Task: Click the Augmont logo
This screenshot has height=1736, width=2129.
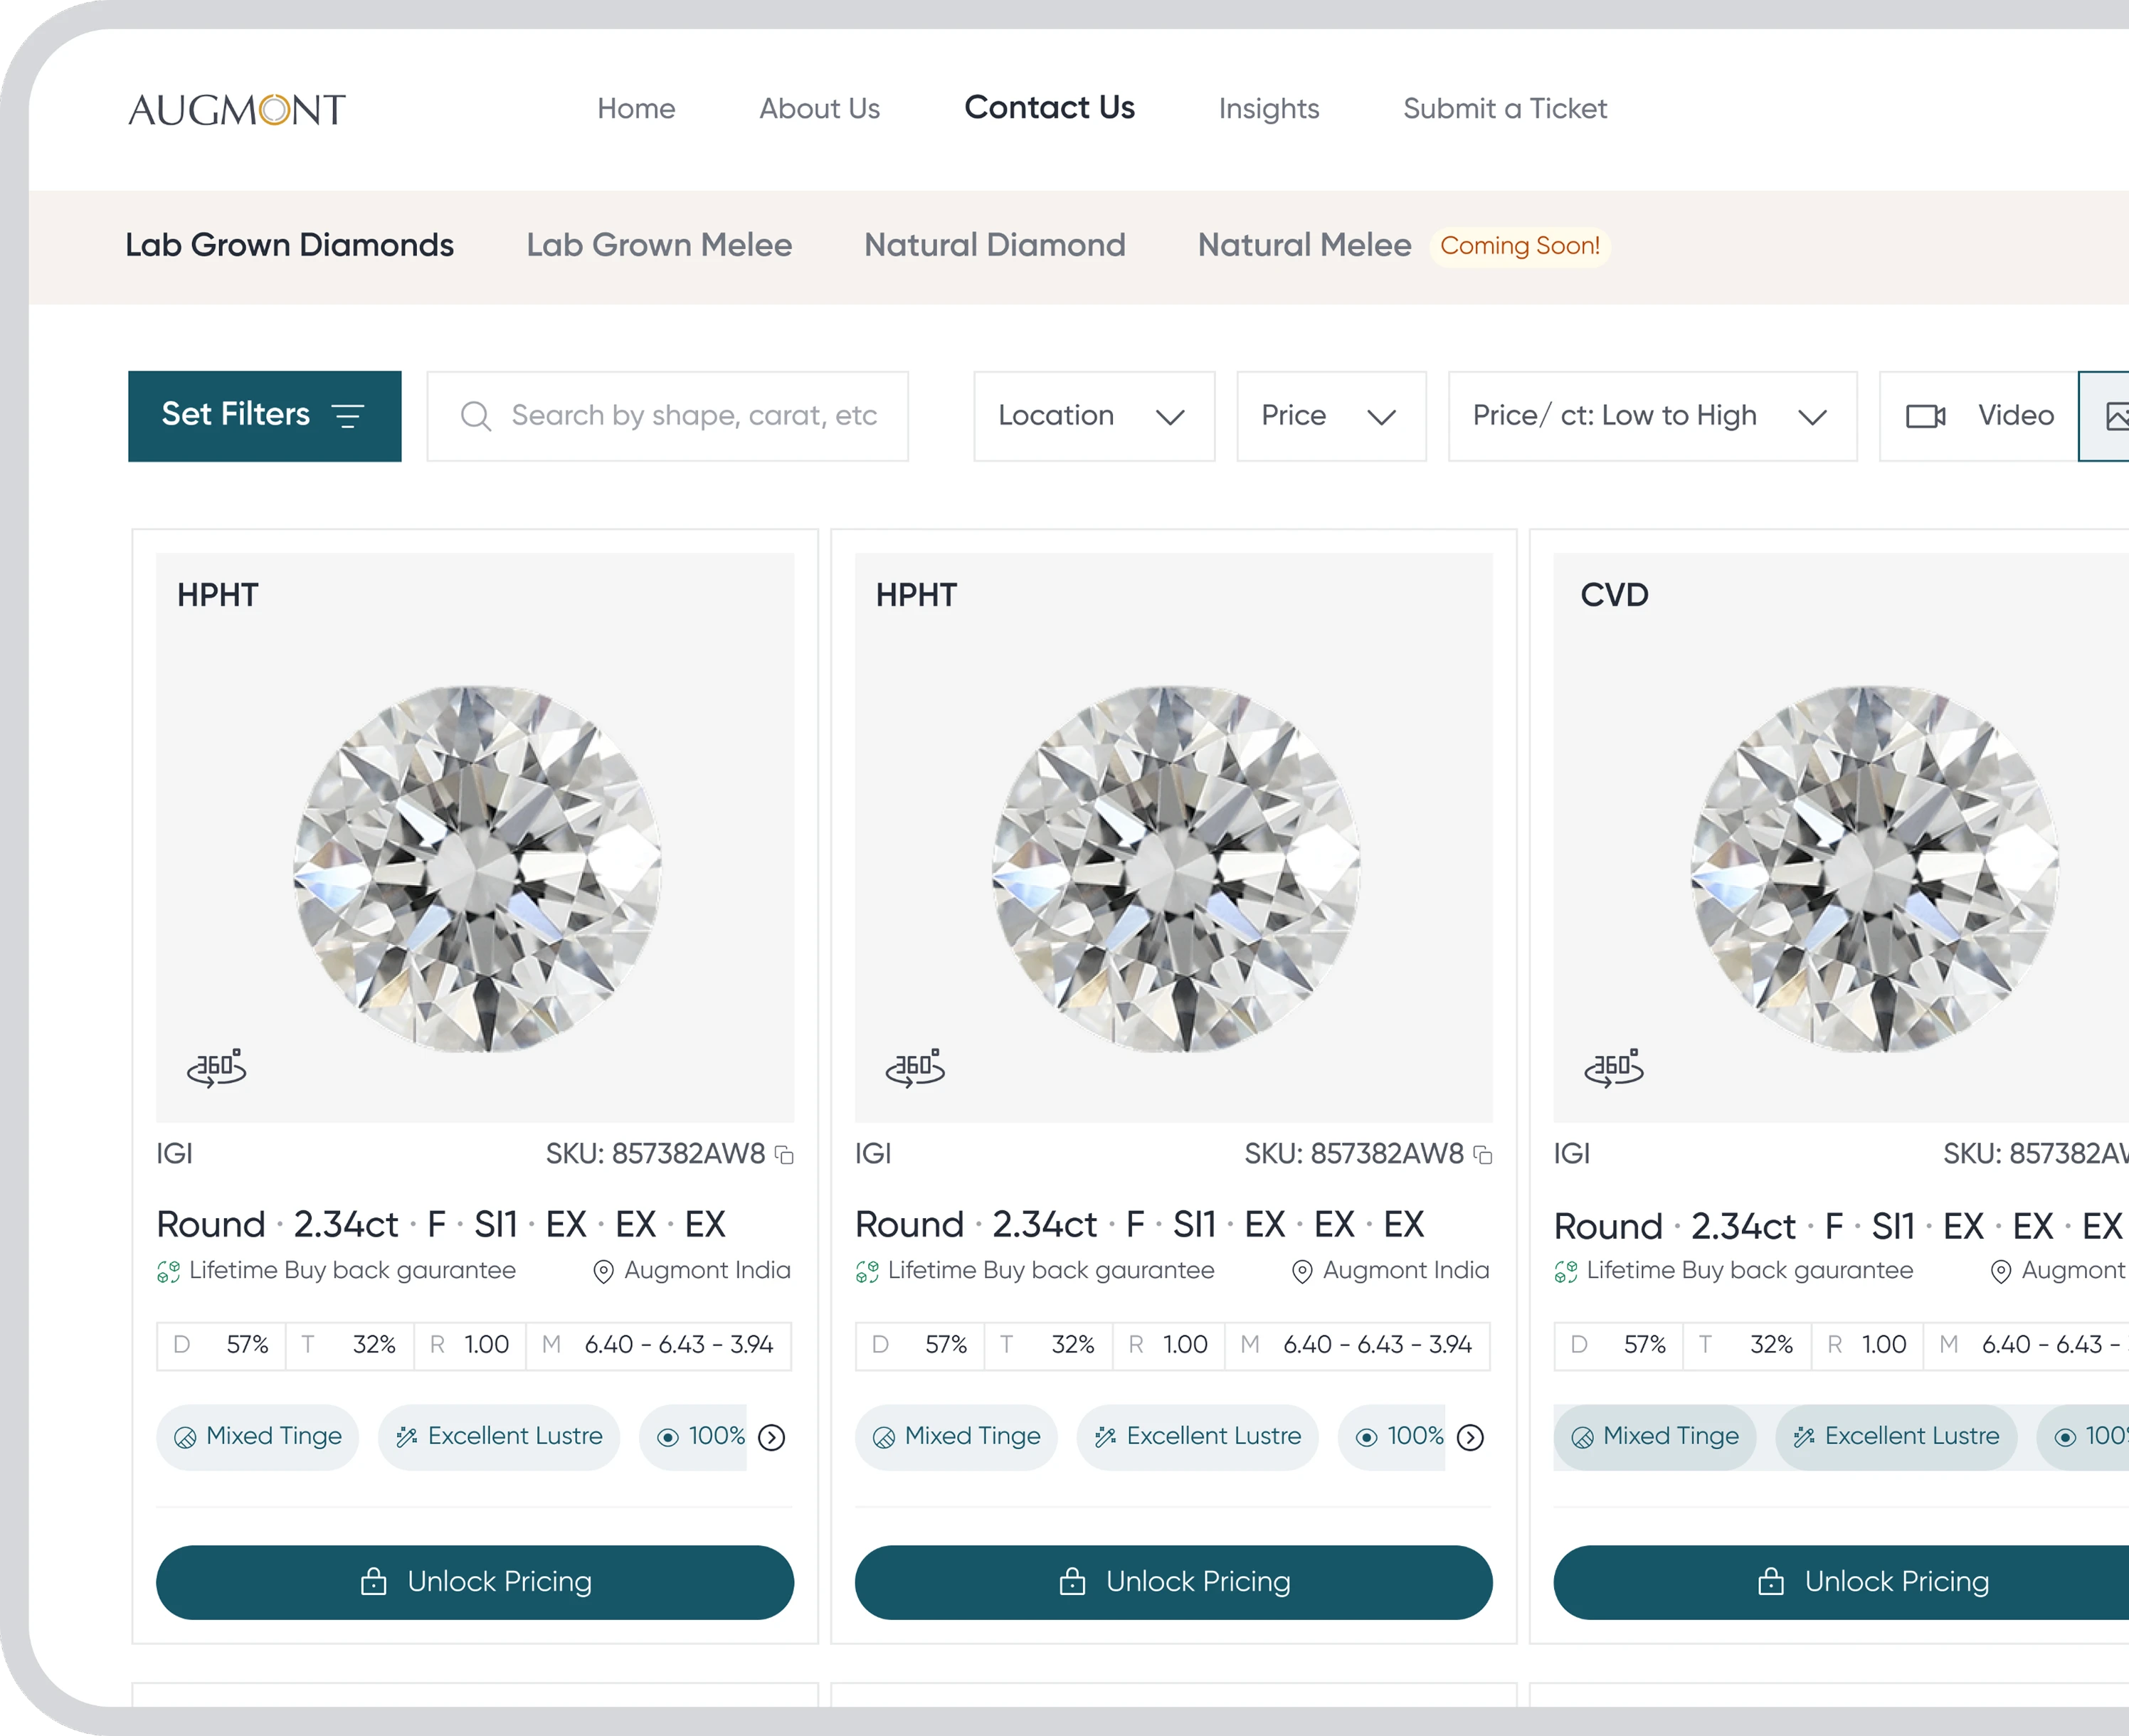Action: [x=237, y=109]
